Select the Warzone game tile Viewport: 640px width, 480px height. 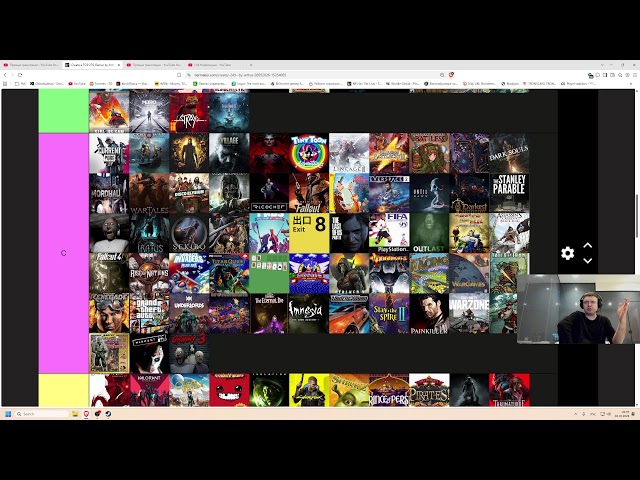click(x=469, y=313)
